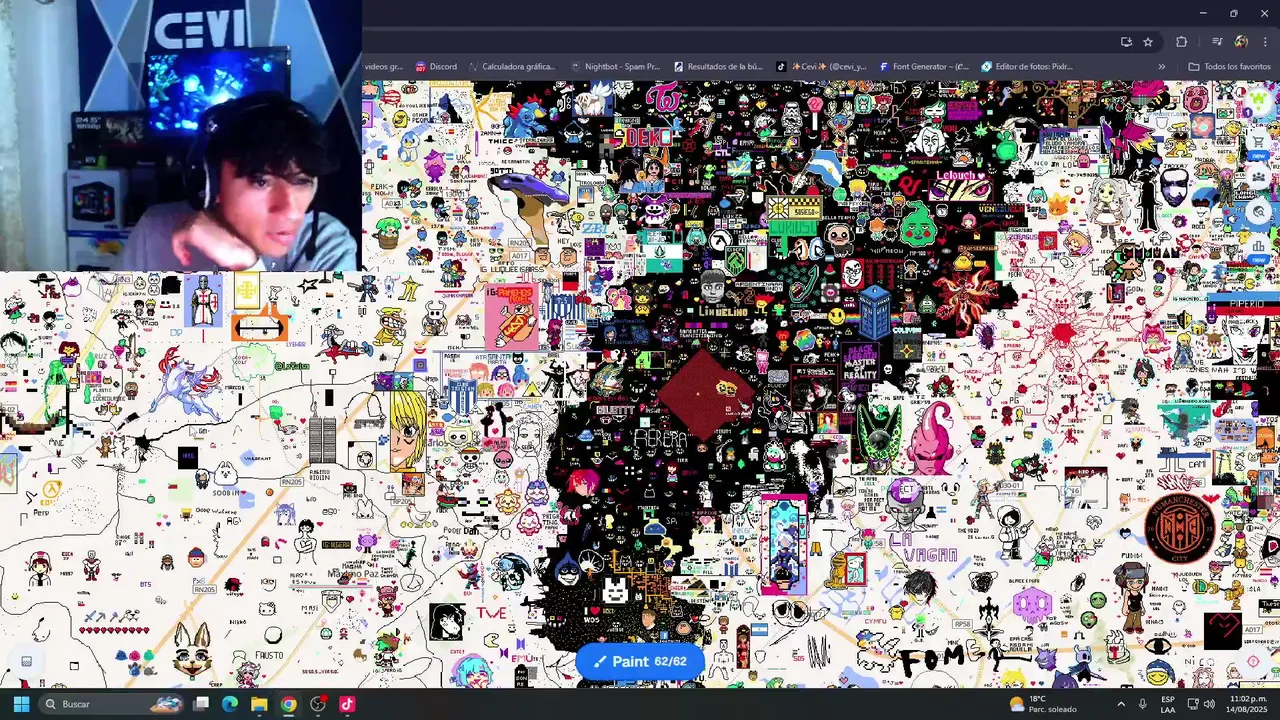
Task: Switch to Google Chrome on the taskbar
Action: click(x=288, y=704)
